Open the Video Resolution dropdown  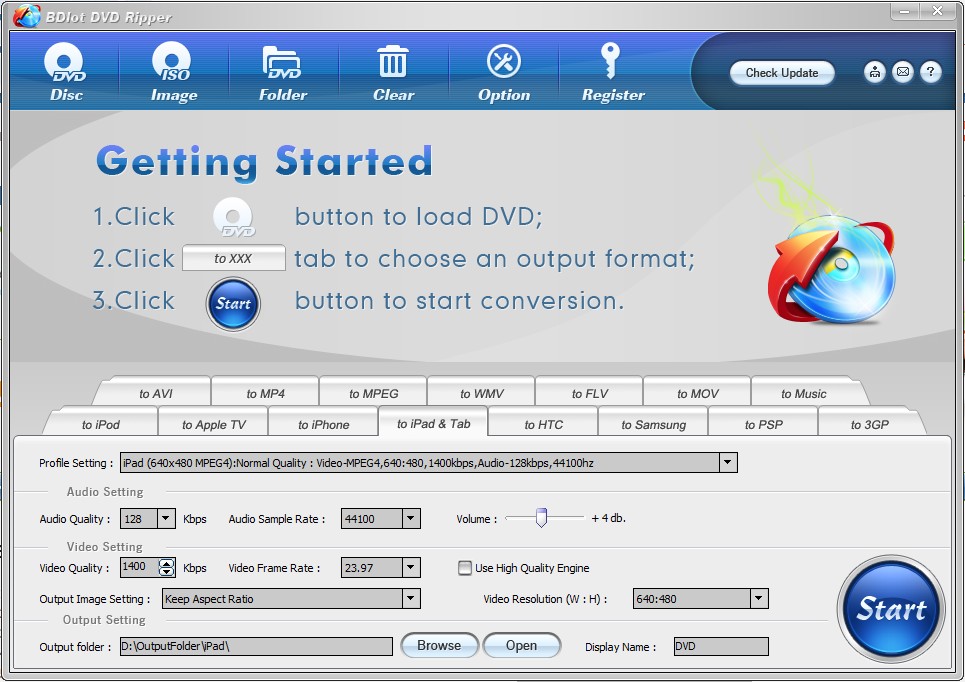759,598
